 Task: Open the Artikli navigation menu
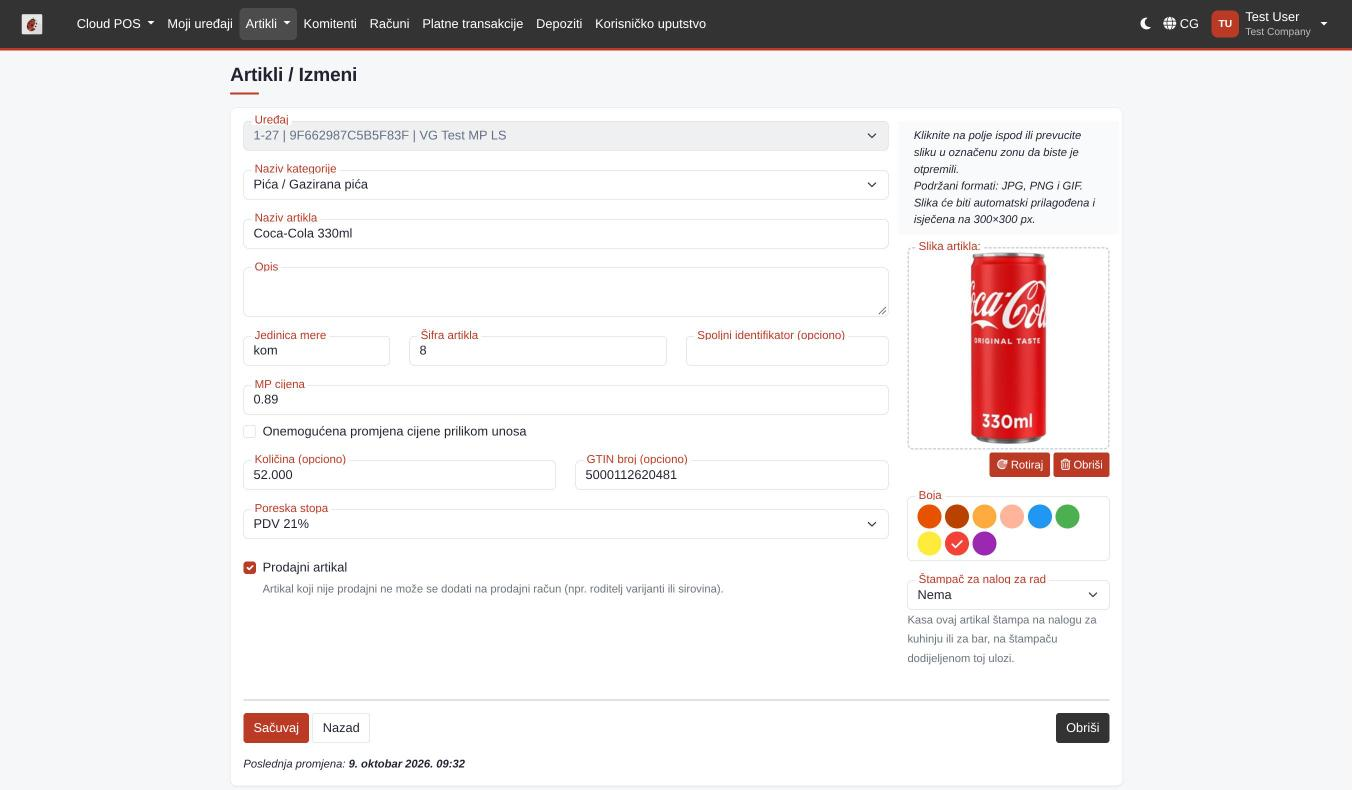(268, 24)
